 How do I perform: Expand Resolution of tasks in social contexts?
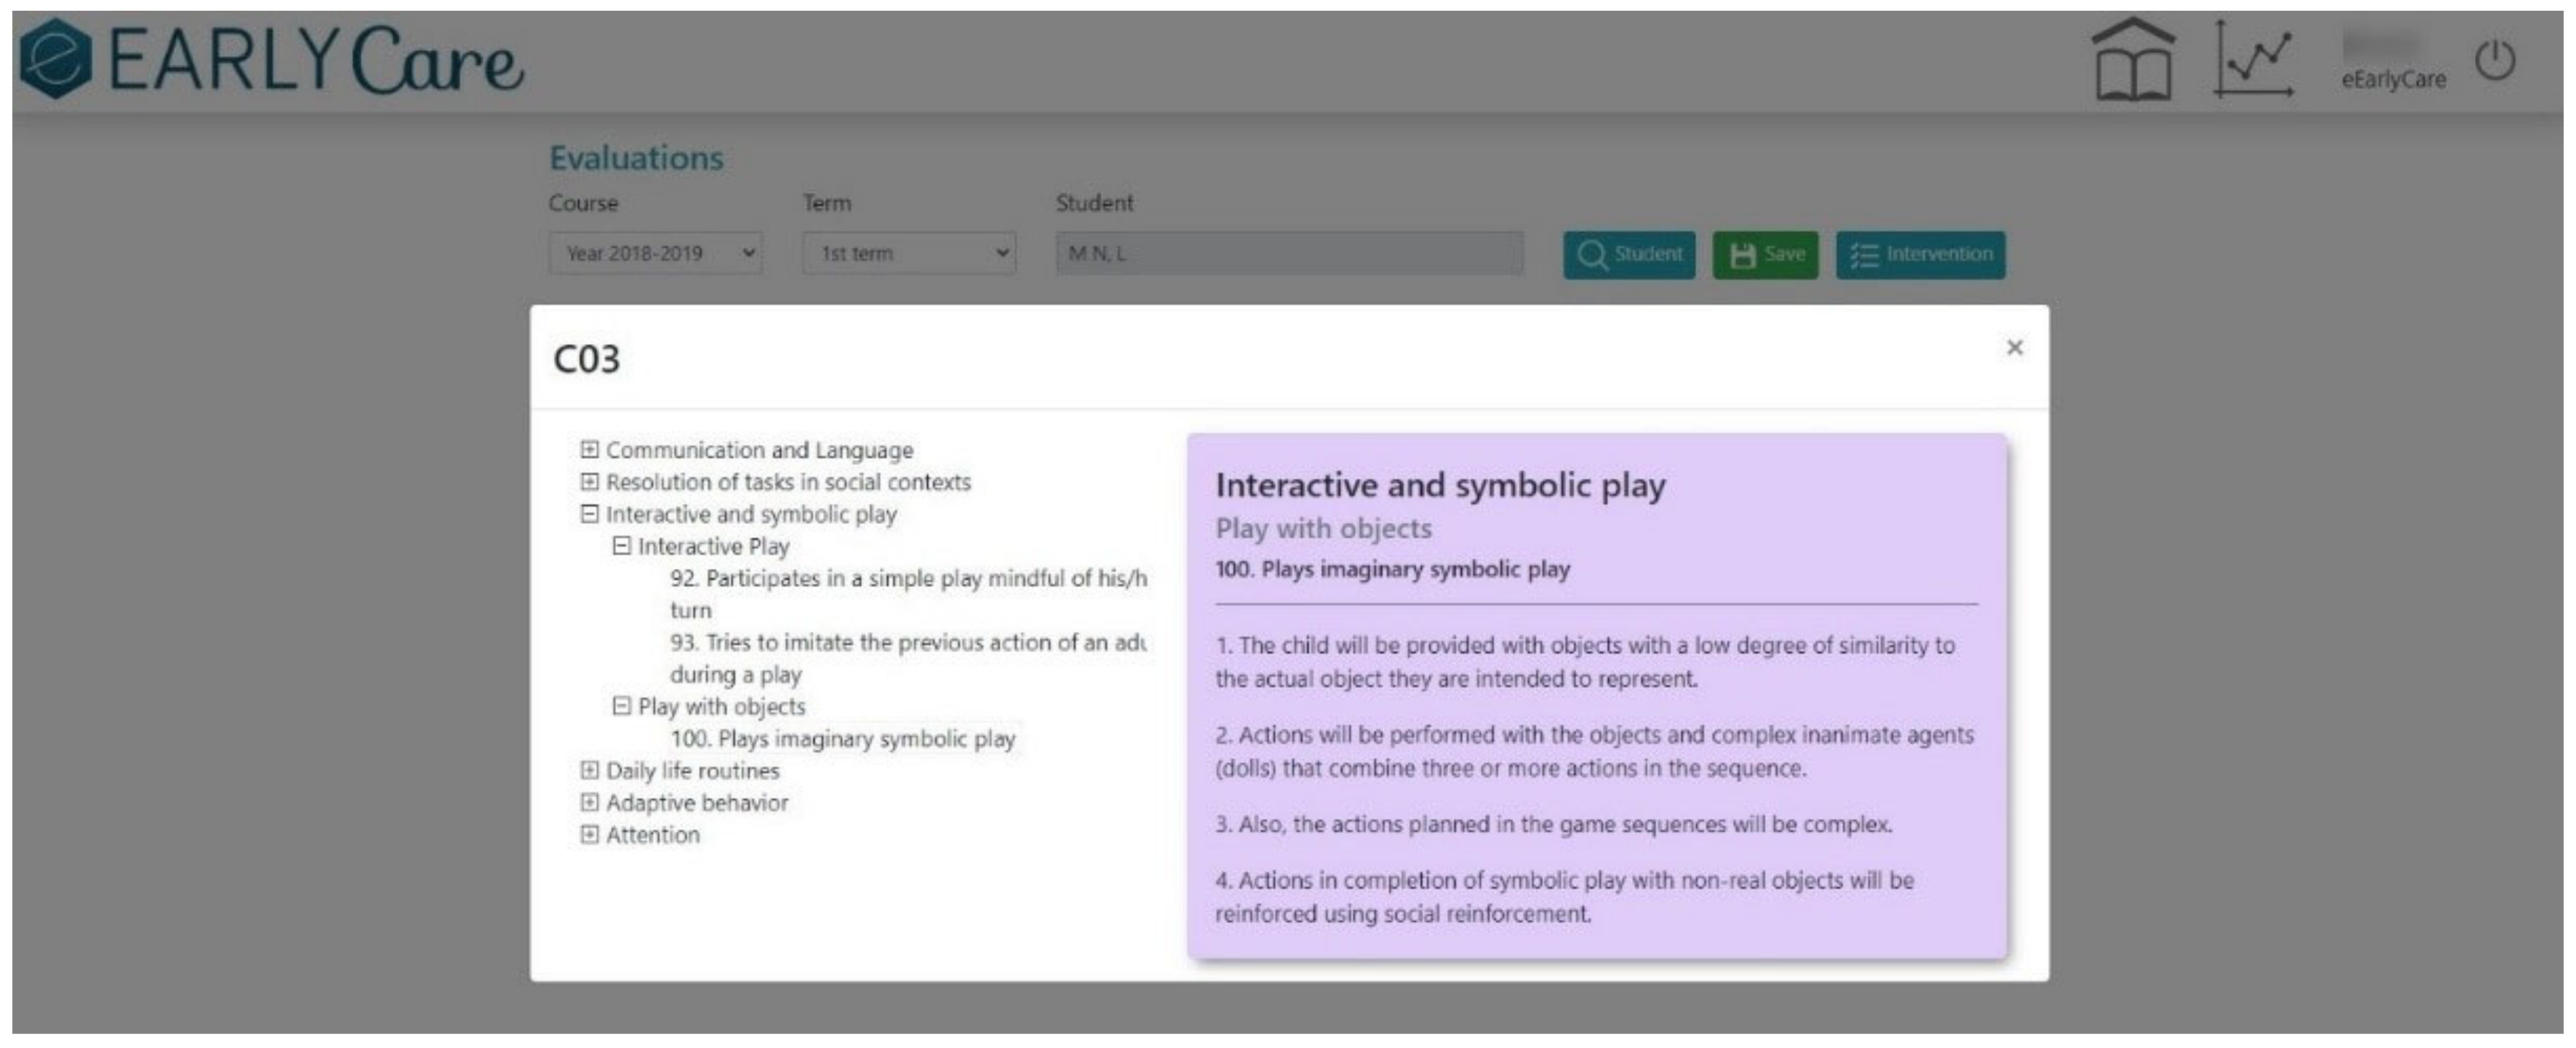click(x=590, y=481)
